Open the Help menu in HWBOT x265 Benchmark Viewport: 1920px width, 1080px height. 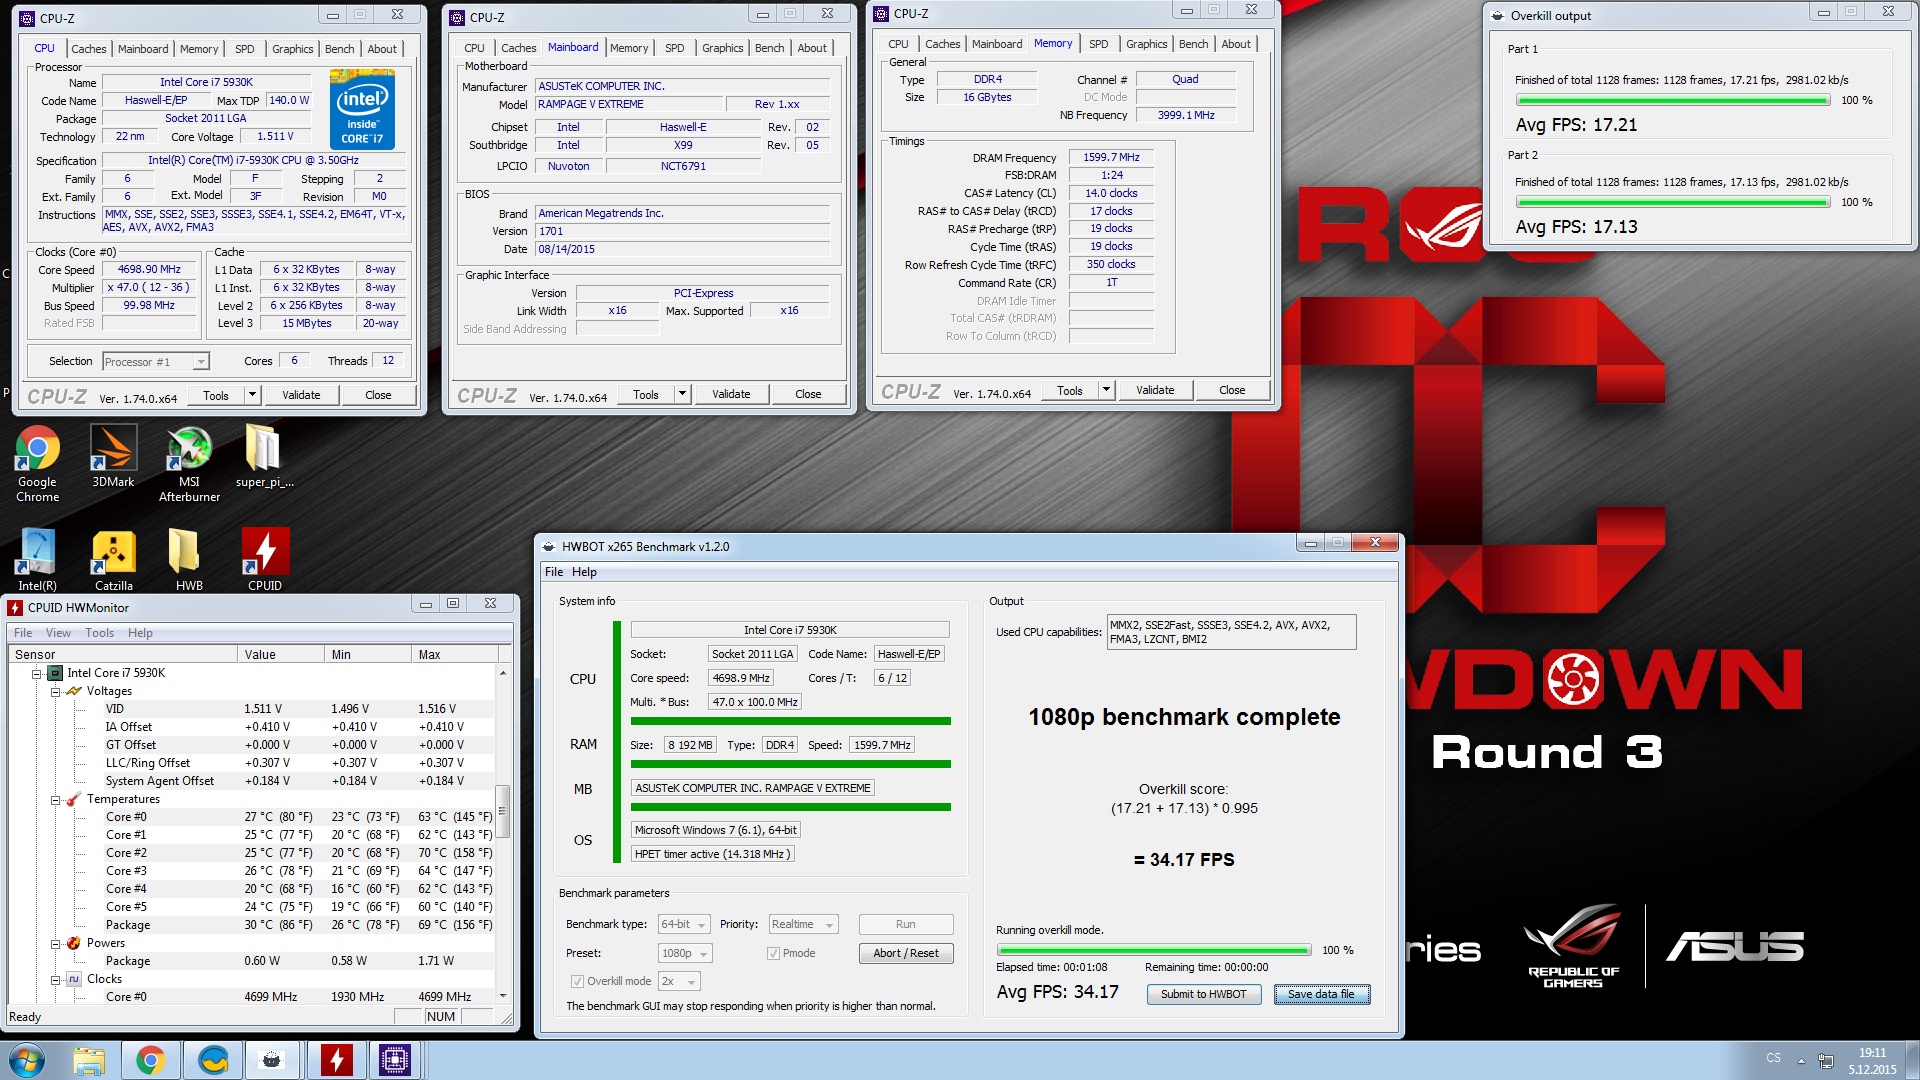(x=584, y=572)
